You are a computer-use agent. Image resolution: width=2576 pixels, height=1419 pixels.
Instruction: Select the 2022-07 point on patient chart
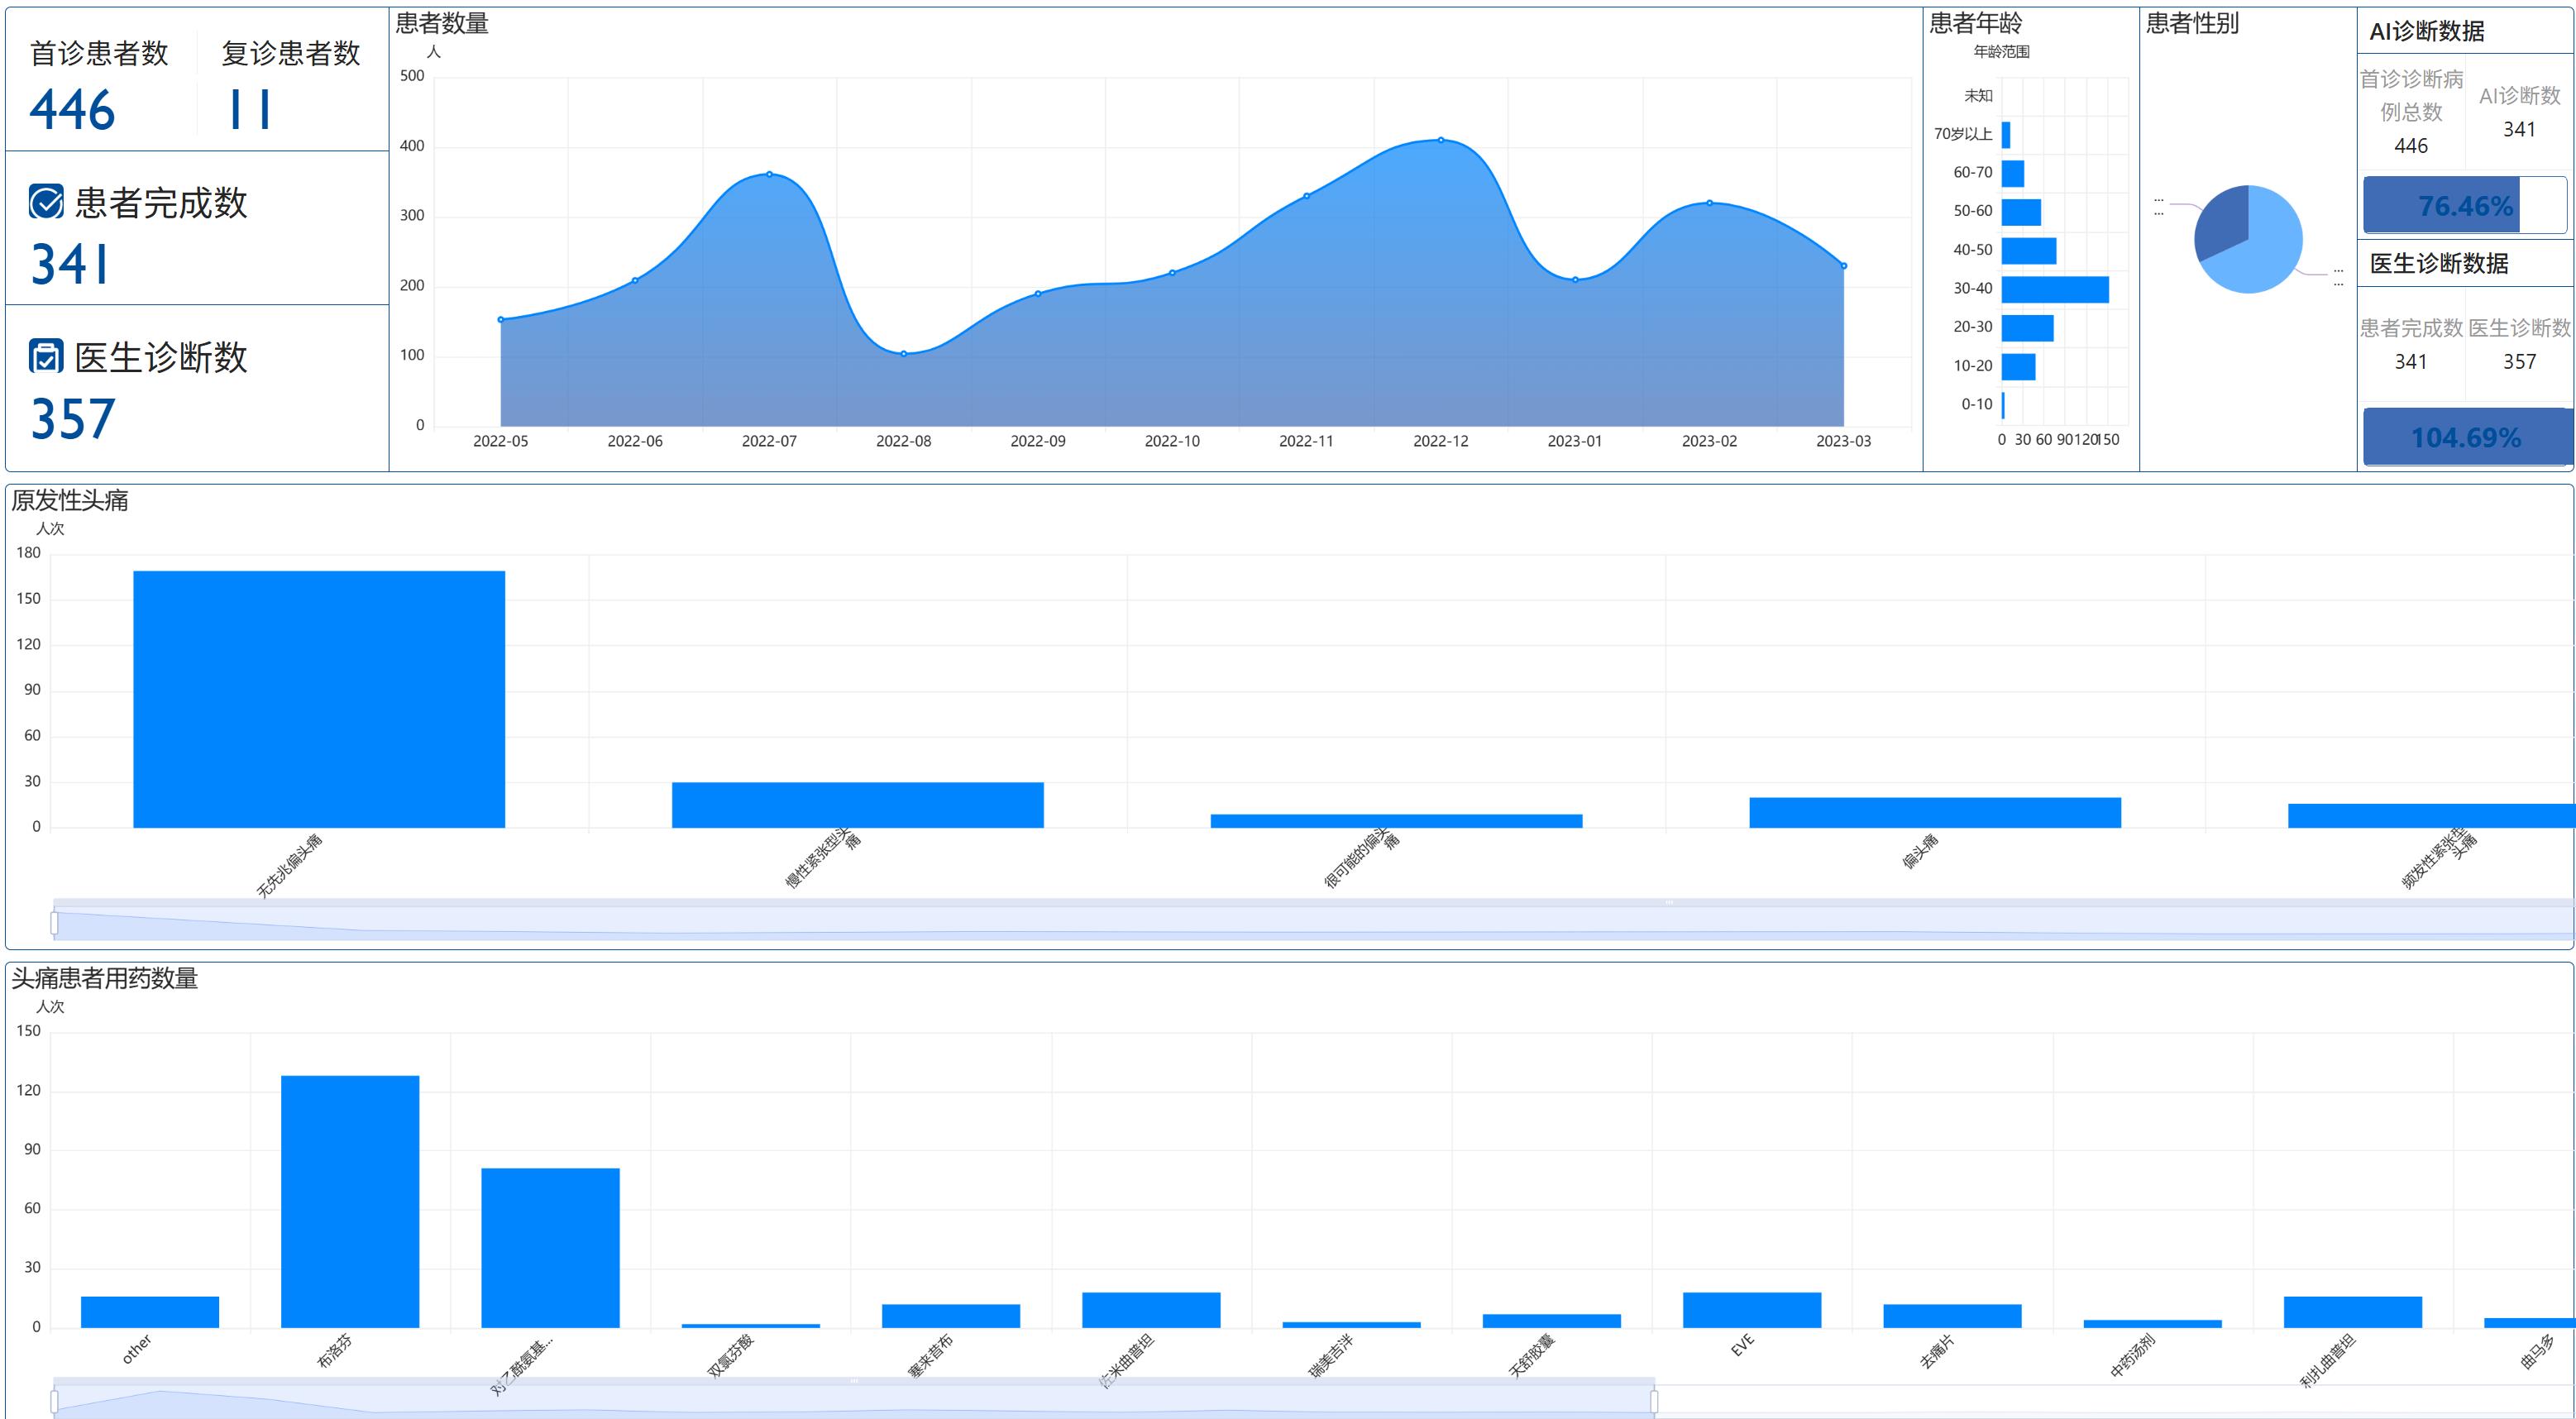tap(769, 174)
